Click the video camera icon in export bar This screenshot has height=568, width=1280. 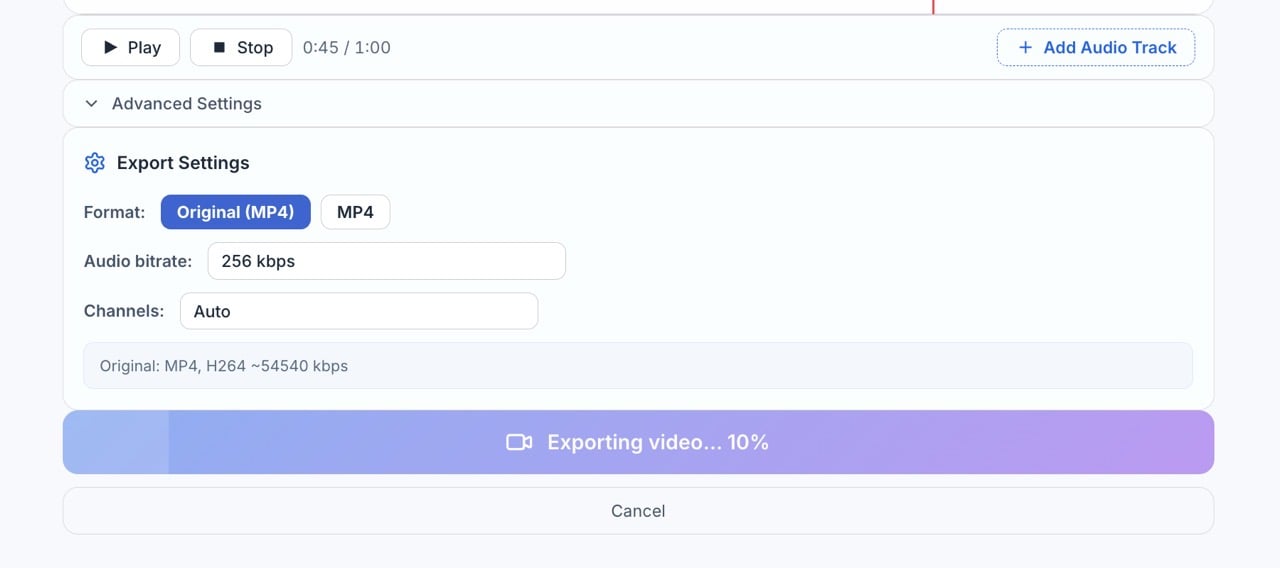[x=519, y=442]
